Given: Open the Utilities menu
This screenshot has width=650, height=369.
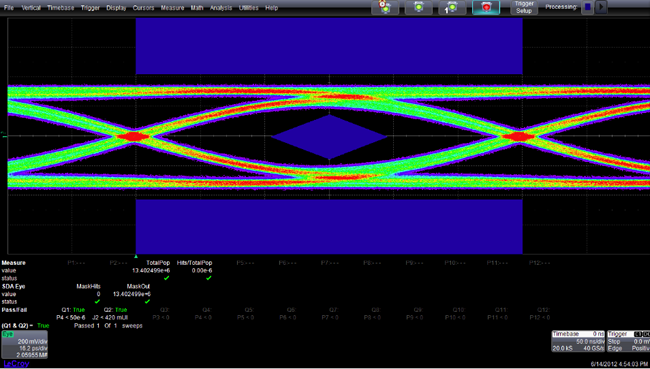Looking at the screenshot, I should coord(249,8).
